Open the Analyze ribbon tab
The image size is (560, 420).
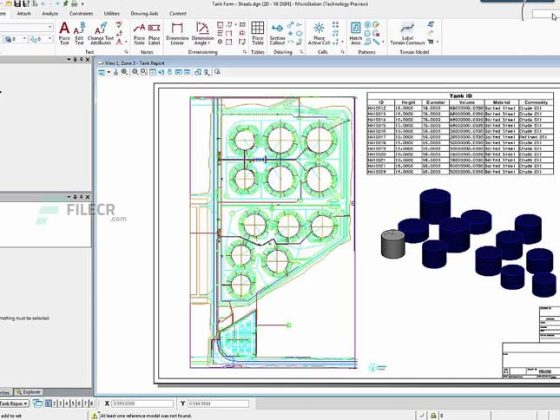(x=50, y=14)
